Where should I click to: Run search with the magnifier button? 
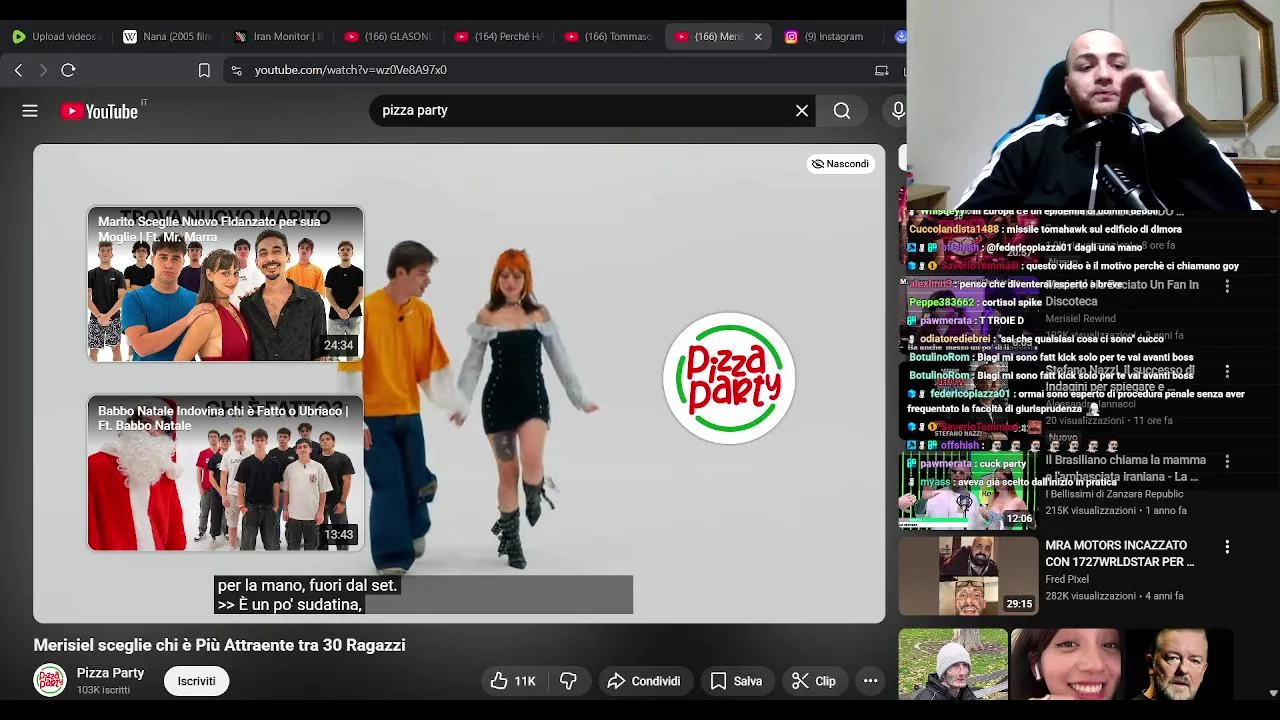coord(842,111)
